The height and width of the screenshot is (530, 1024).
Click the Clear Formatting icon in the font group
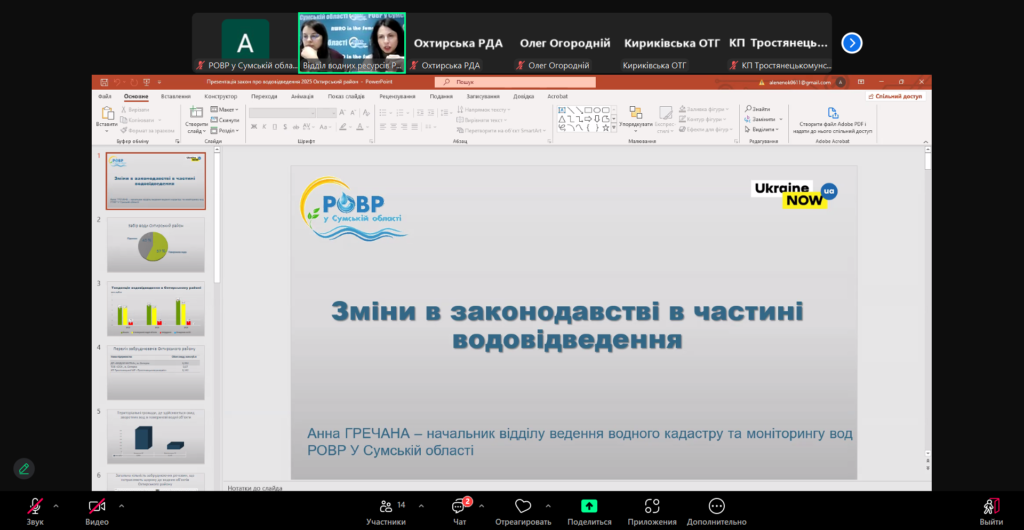(x=366, y=112)
